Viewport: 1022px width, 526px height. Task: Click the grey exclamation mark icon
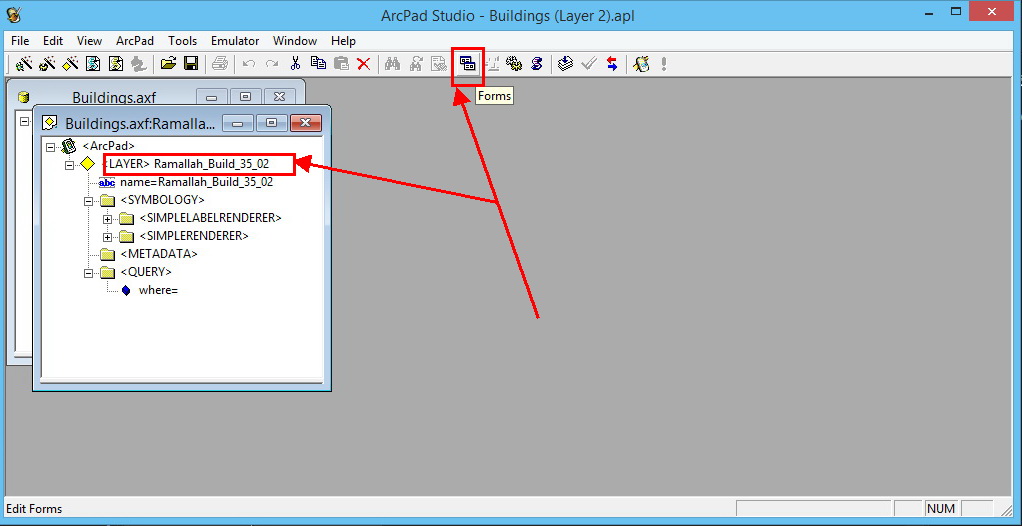click(x=664, y=63)
